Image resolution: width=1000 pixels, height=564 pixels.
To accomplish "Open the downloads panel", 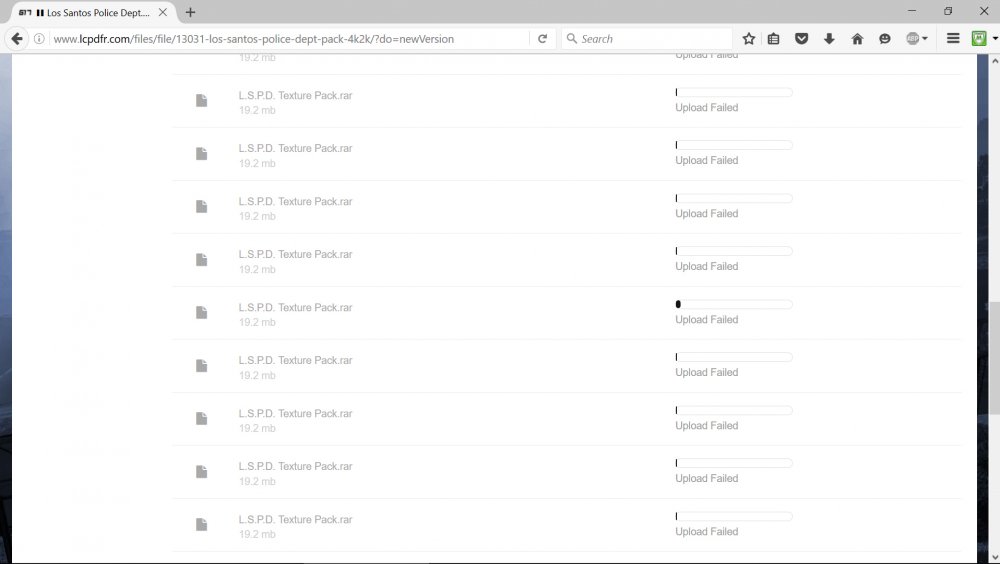I will click(x=829, y=39).
